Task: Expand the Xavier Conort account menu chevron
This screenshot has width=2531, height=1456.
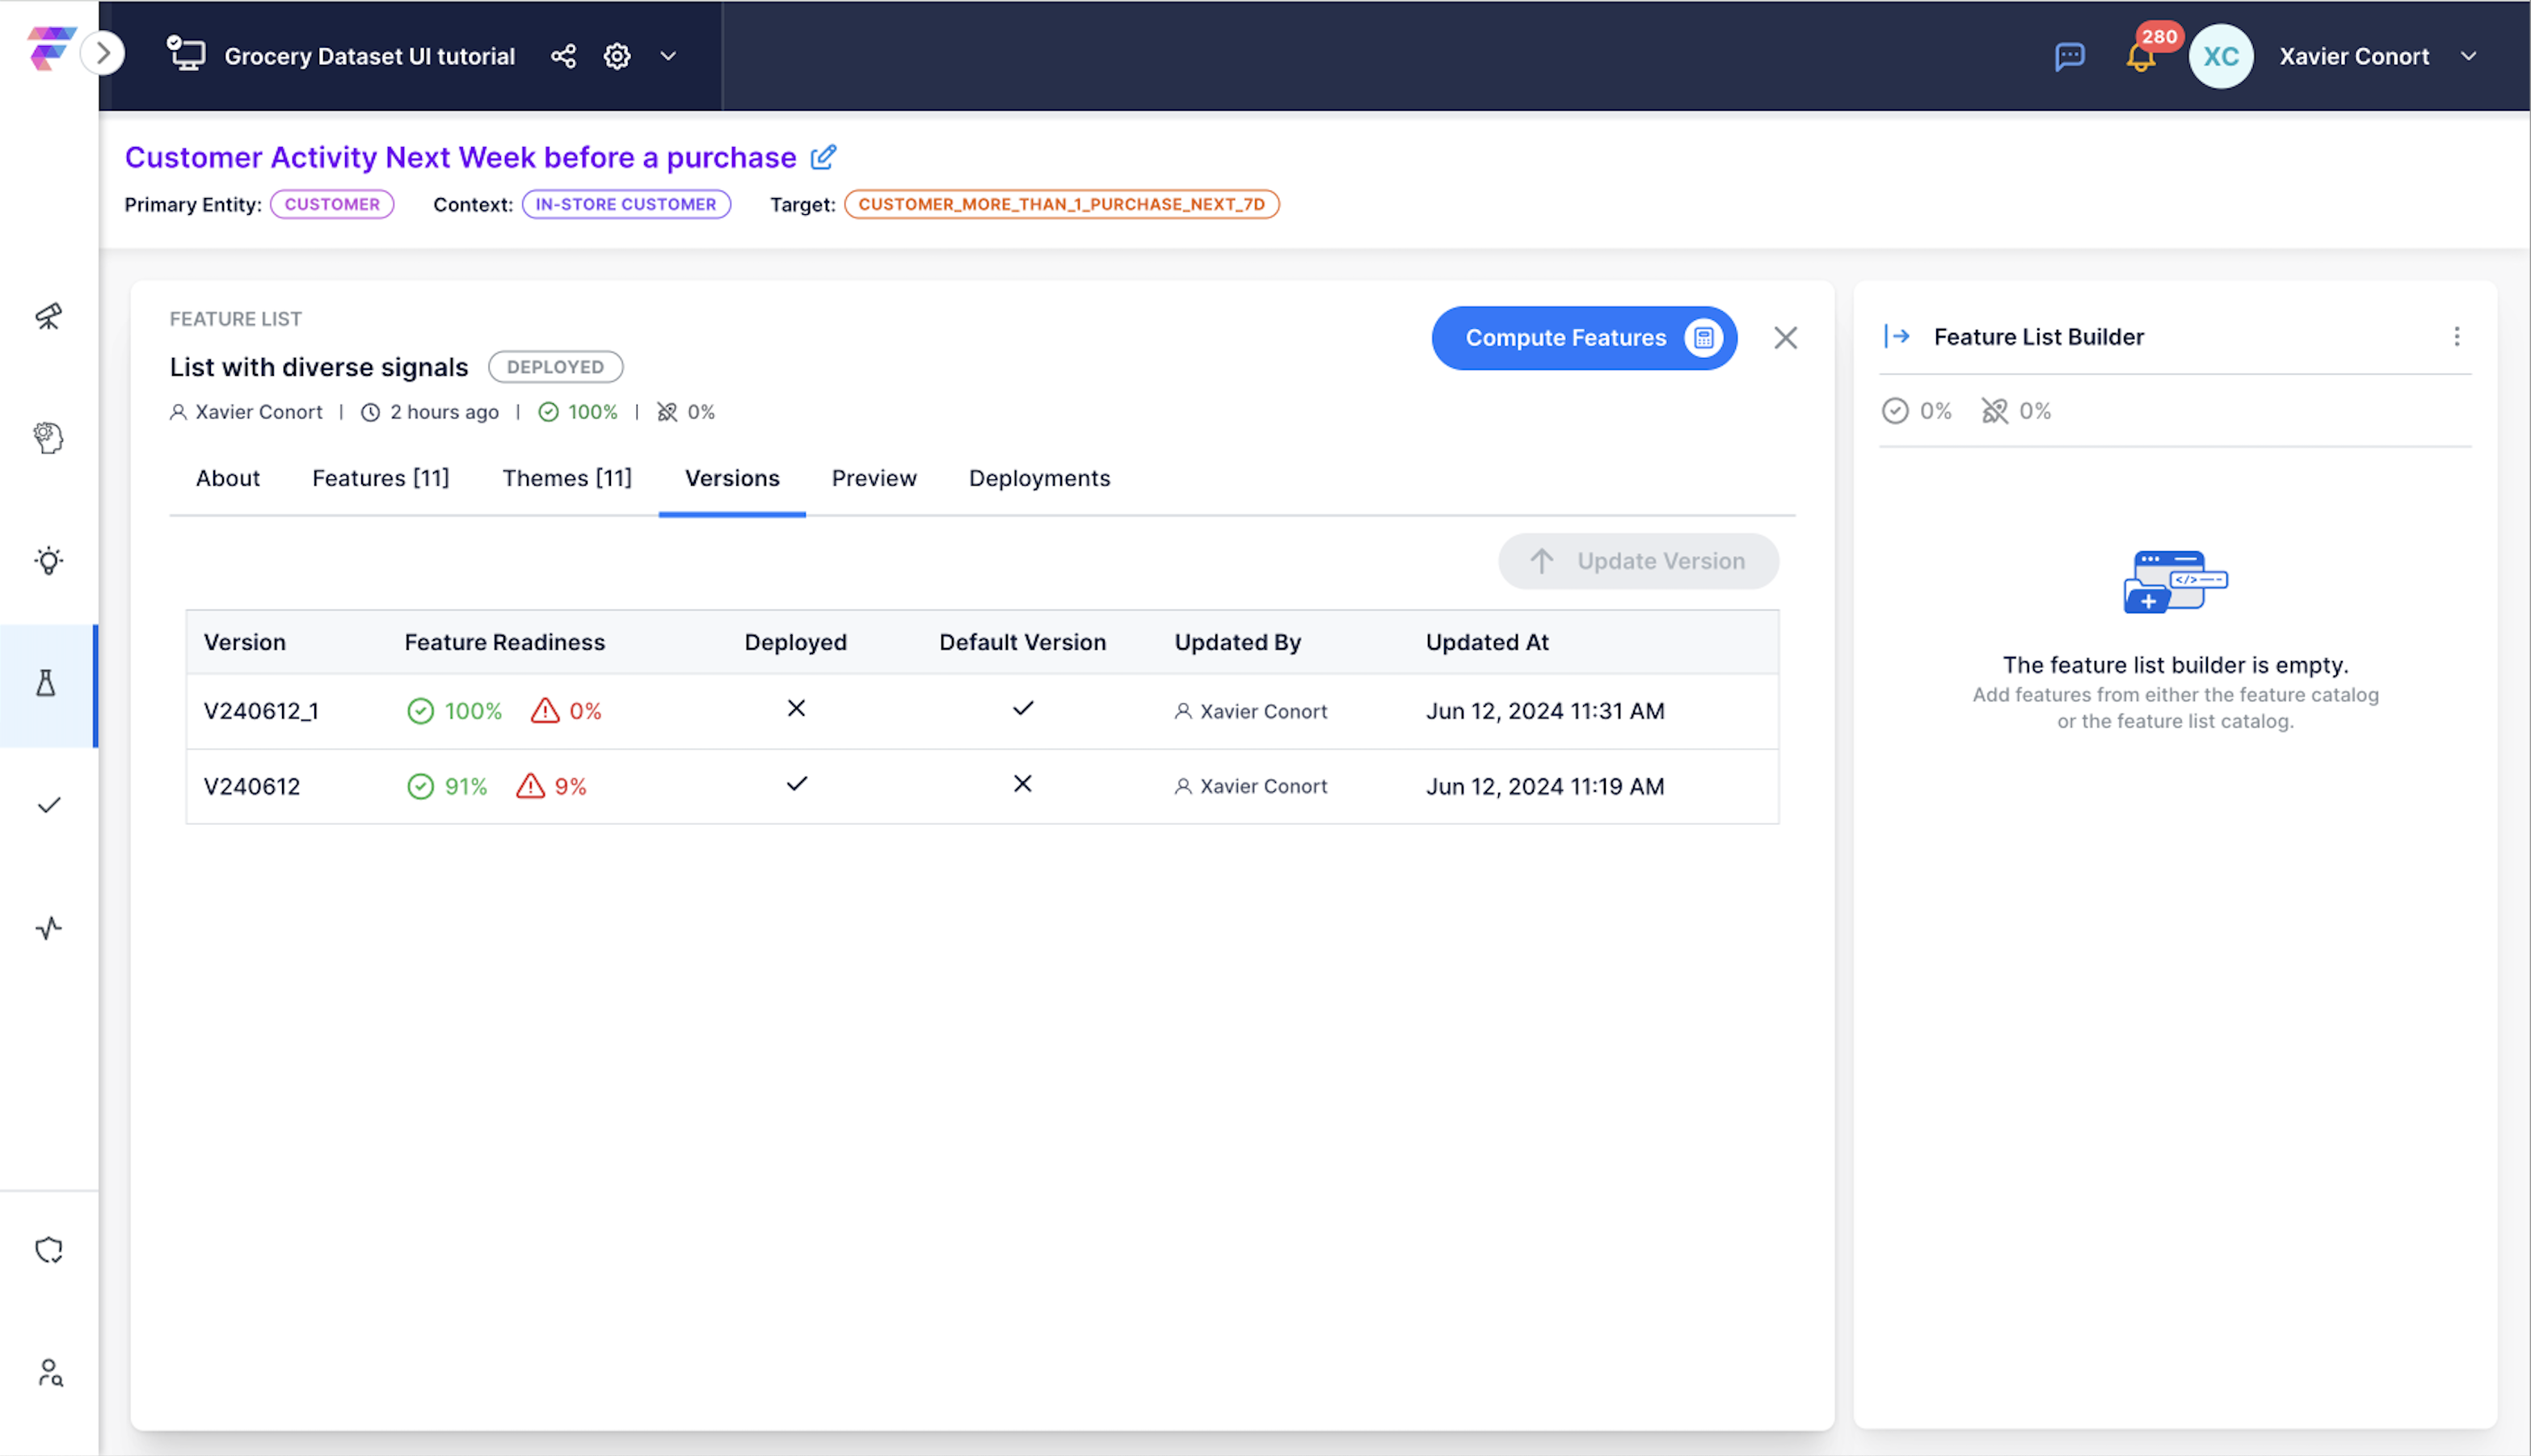Action: [2468, 56]
